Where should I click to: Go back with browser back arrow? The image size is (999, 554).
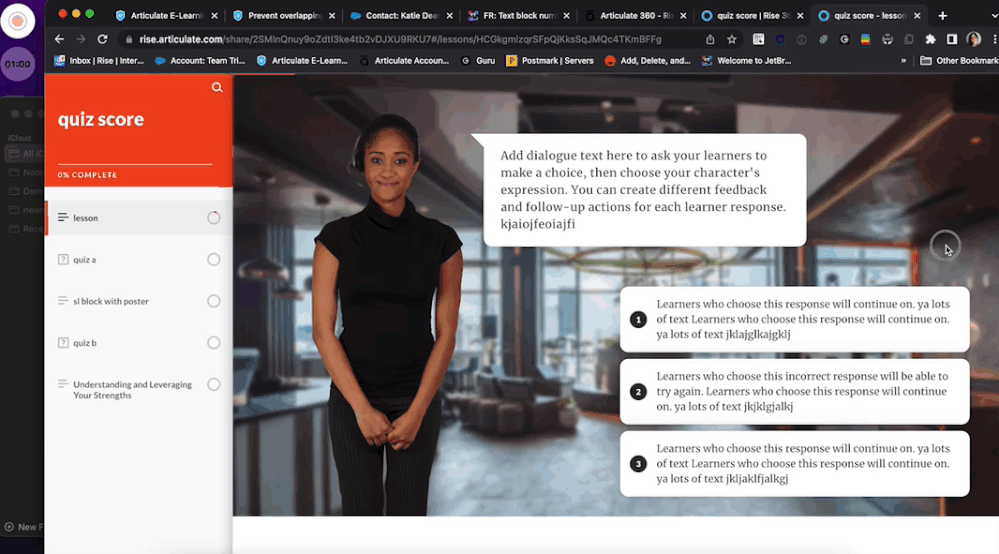[59, 39]
